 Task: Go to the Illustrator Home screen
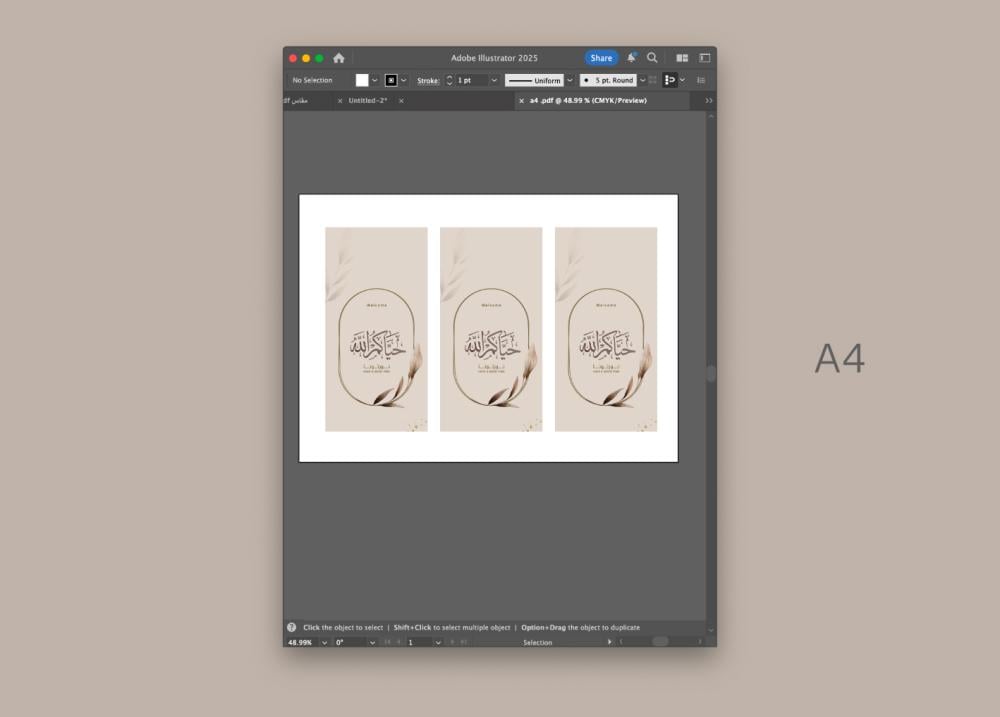tap(339, 58)
